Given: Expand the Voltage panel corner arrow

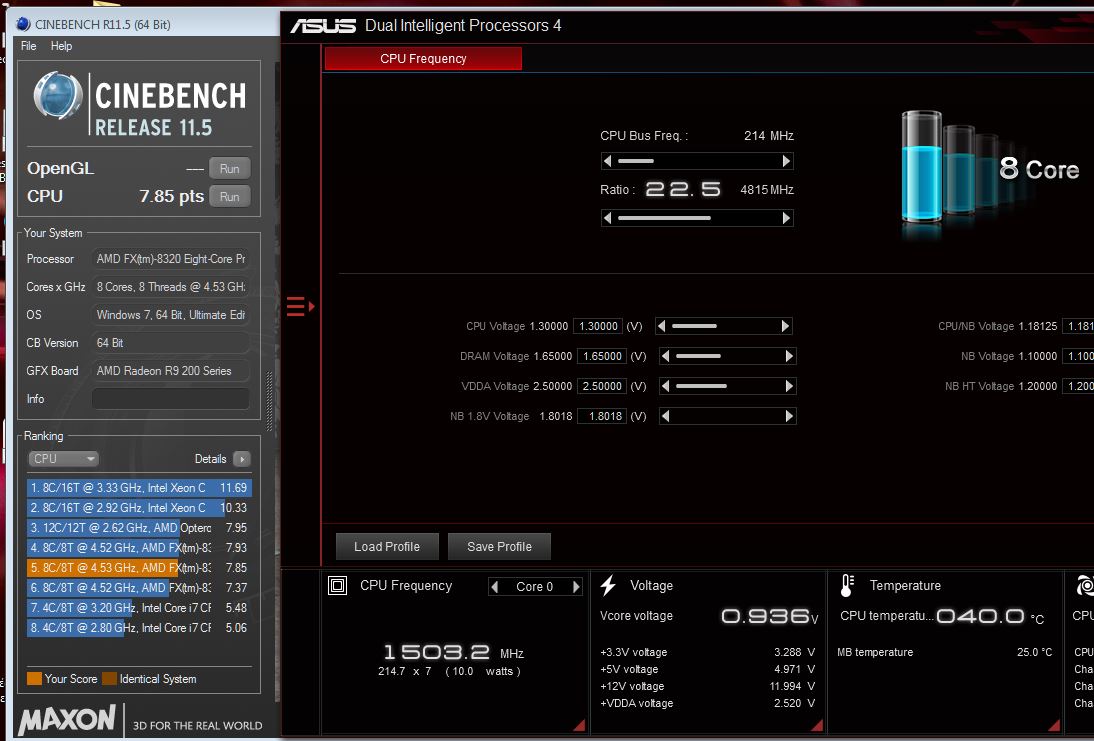Looking at the screenshot, I should click(817, 725).
